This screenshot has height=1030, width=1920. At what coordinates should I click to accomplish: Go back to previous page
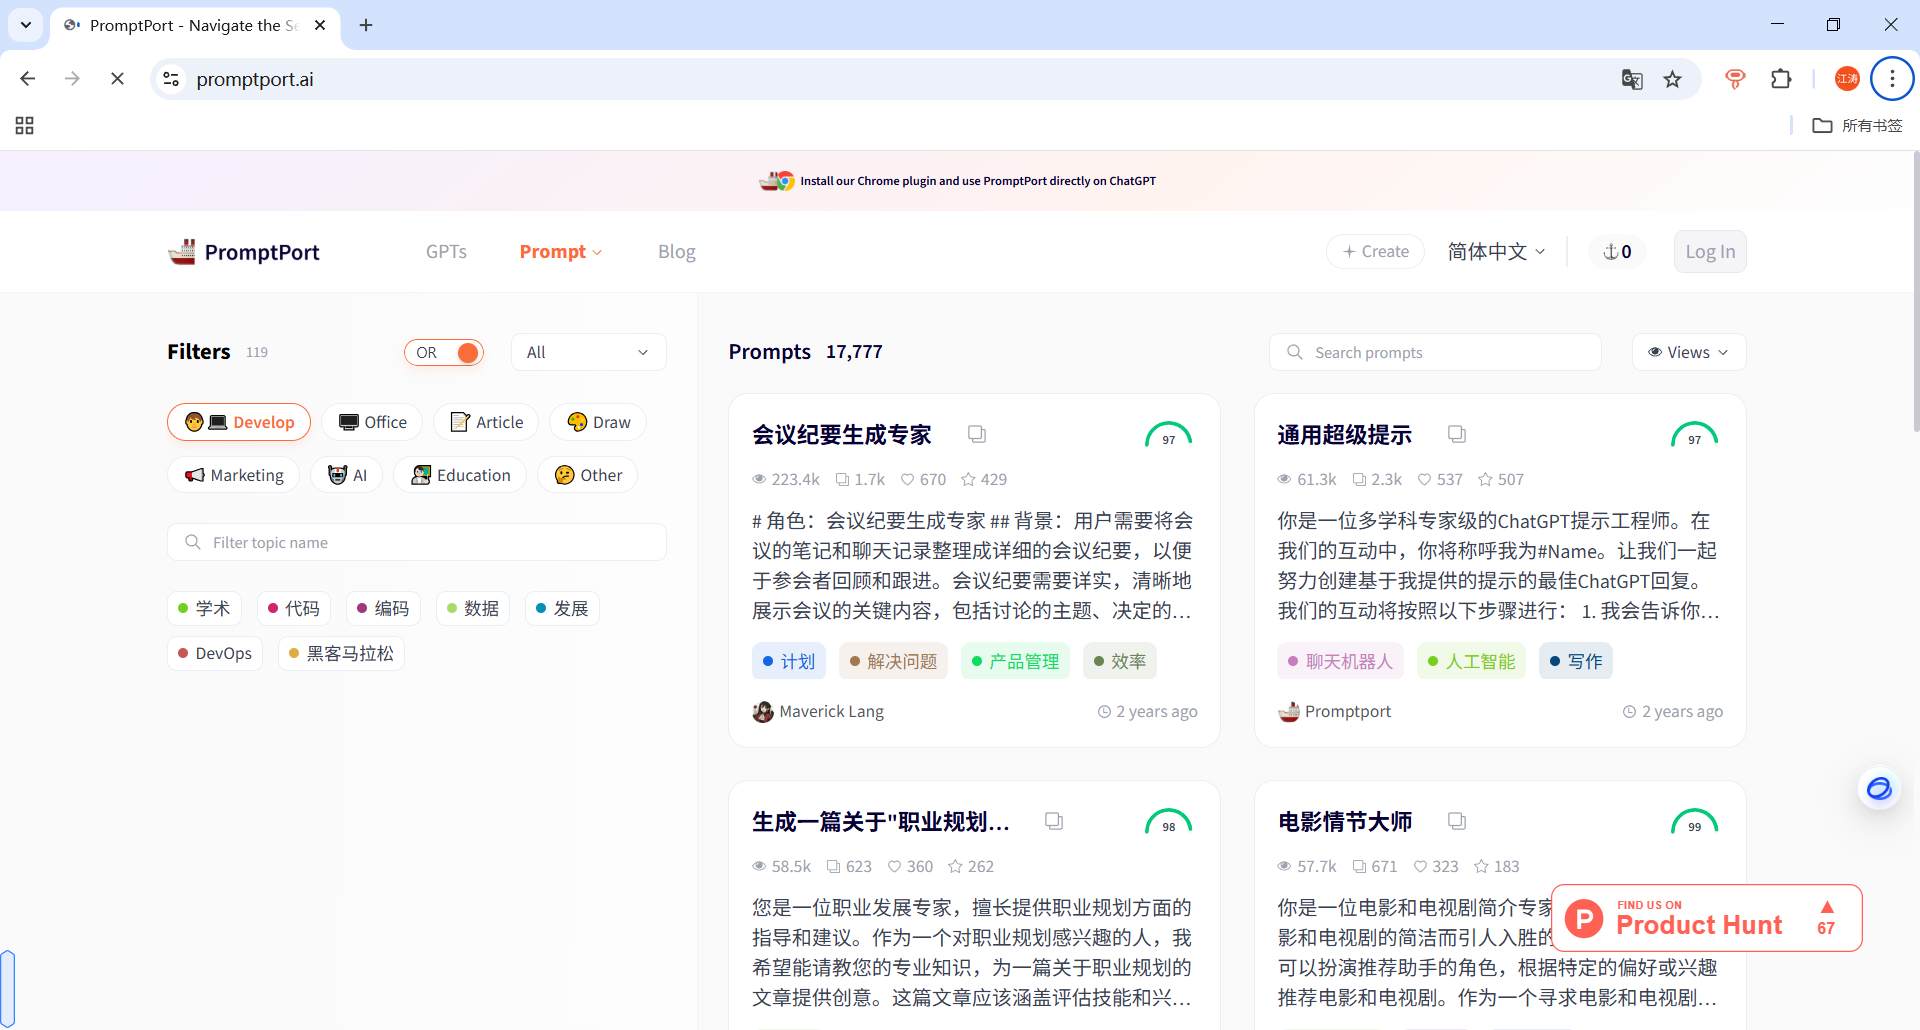[28, 79]
